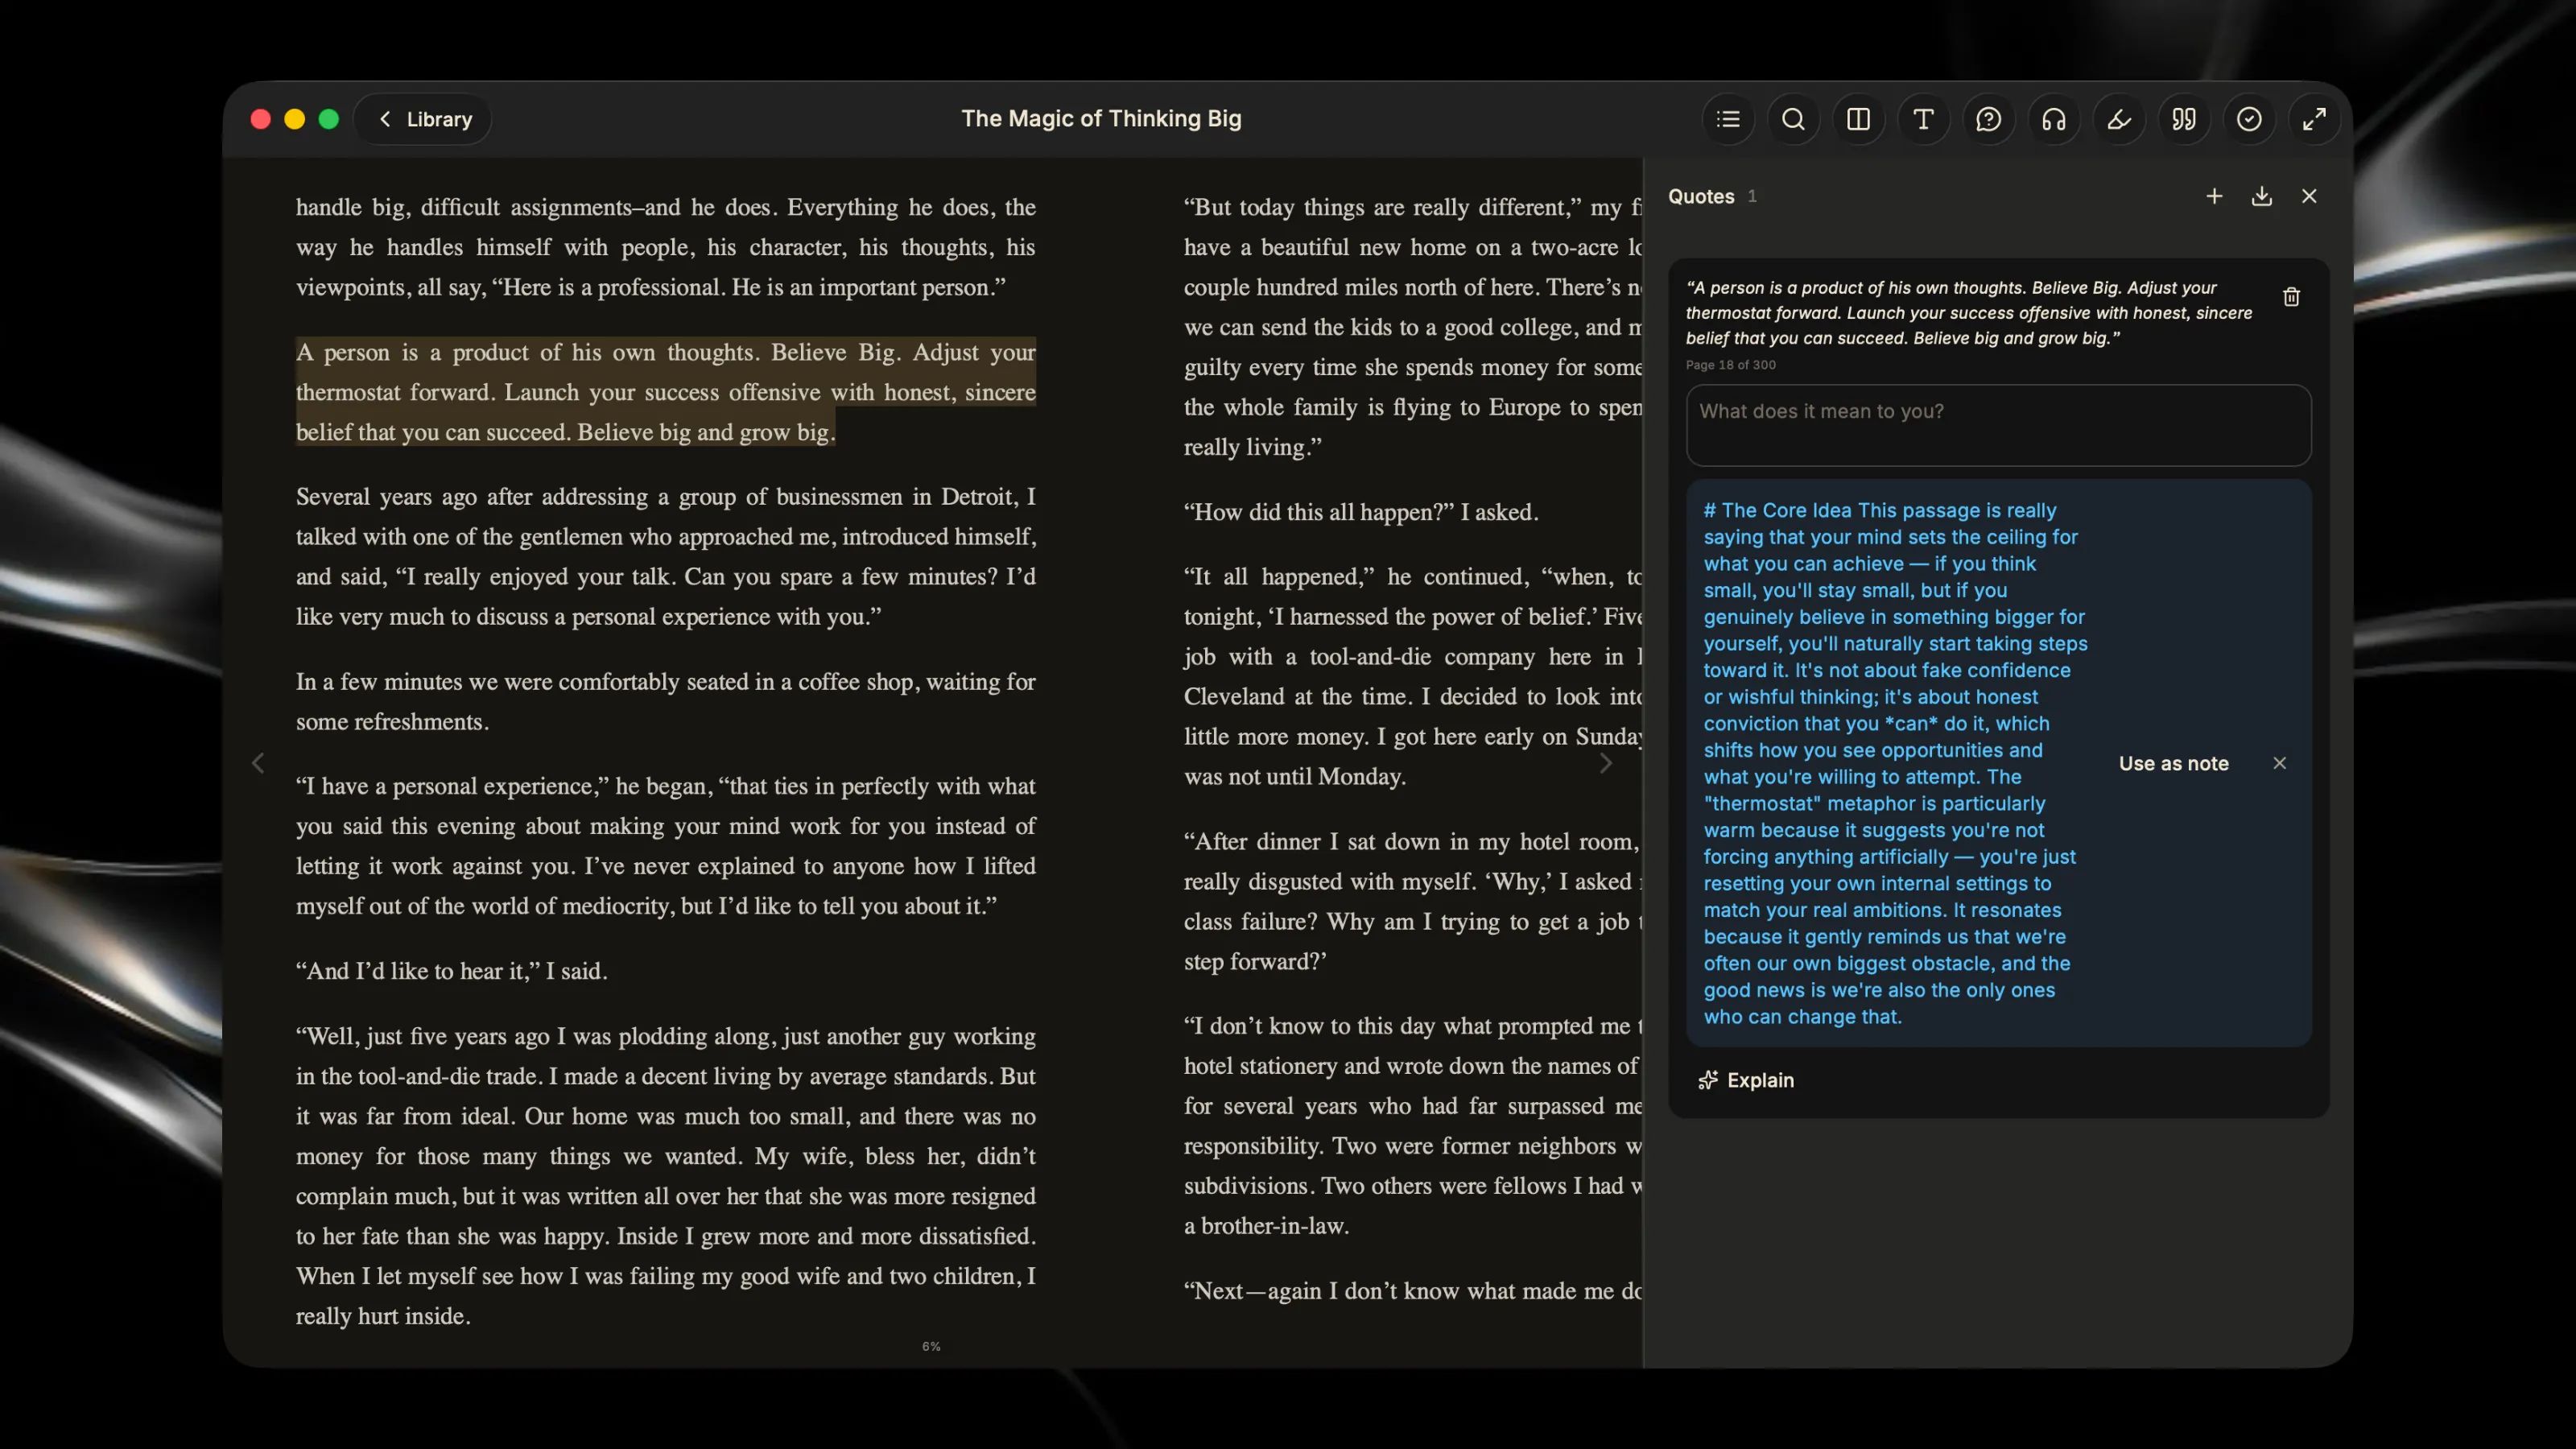This screenshot has width=2576, height=1449.
Task: Open the table of contents list
Action: pos(1728,119)
